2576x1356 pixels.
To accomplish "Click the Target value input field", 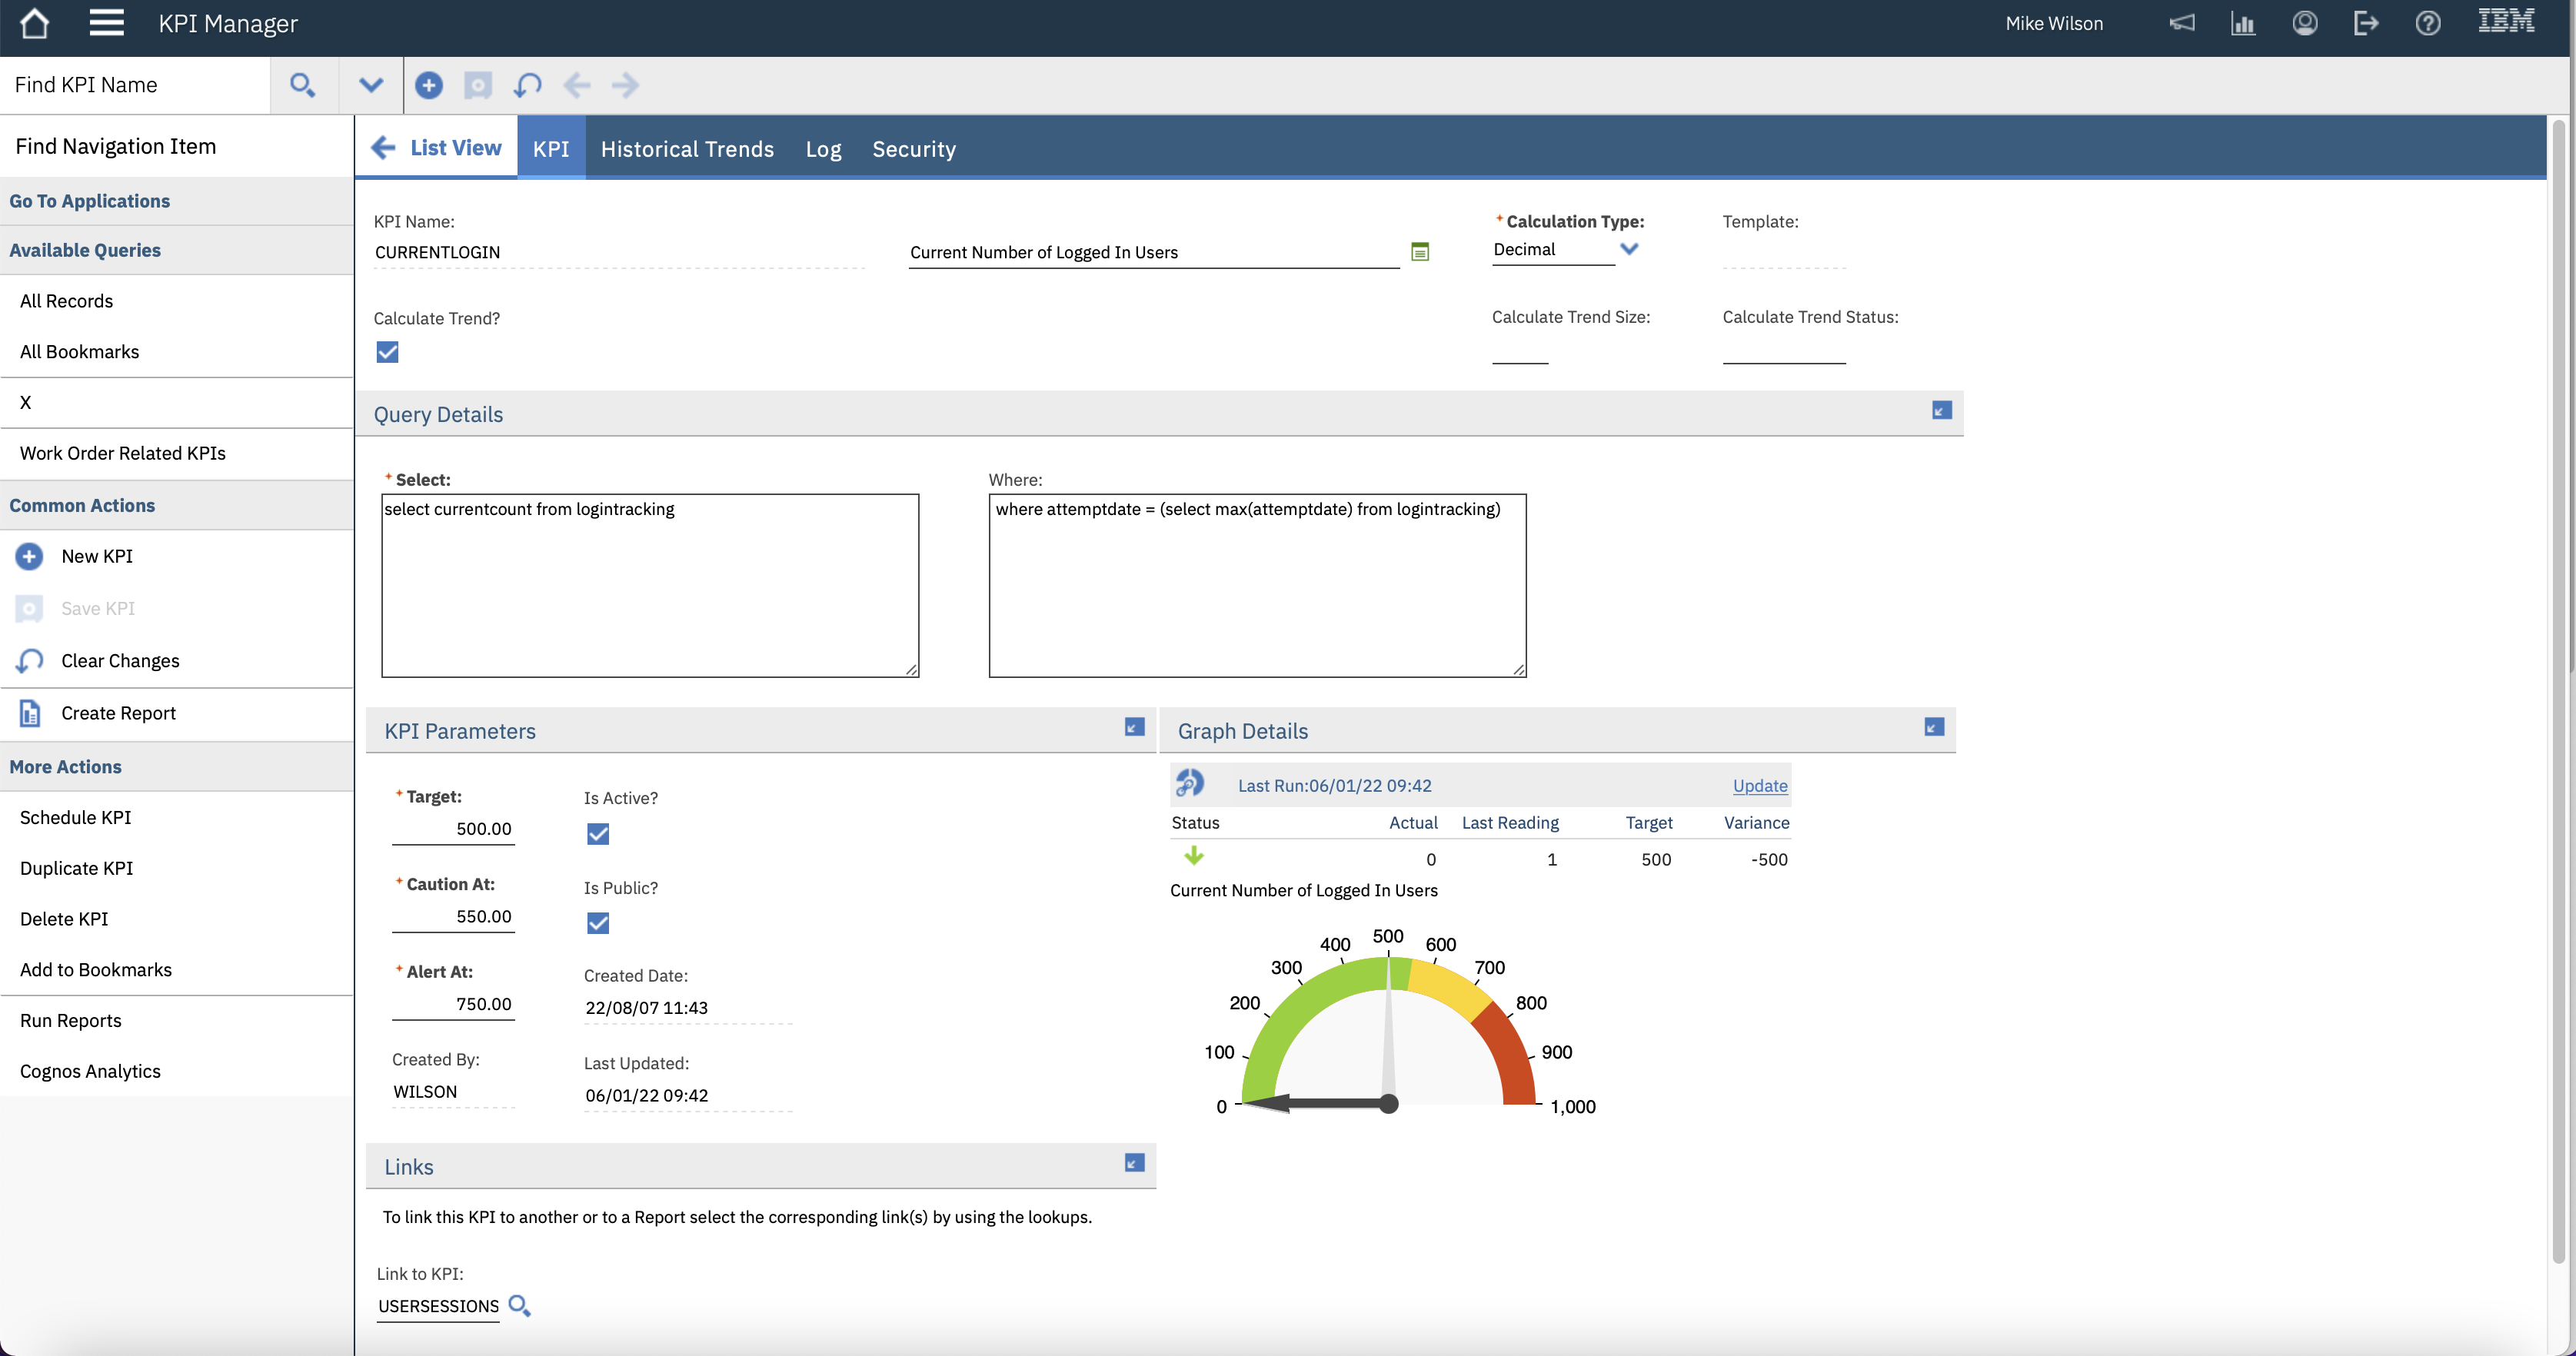I will (x=454, y=829).
